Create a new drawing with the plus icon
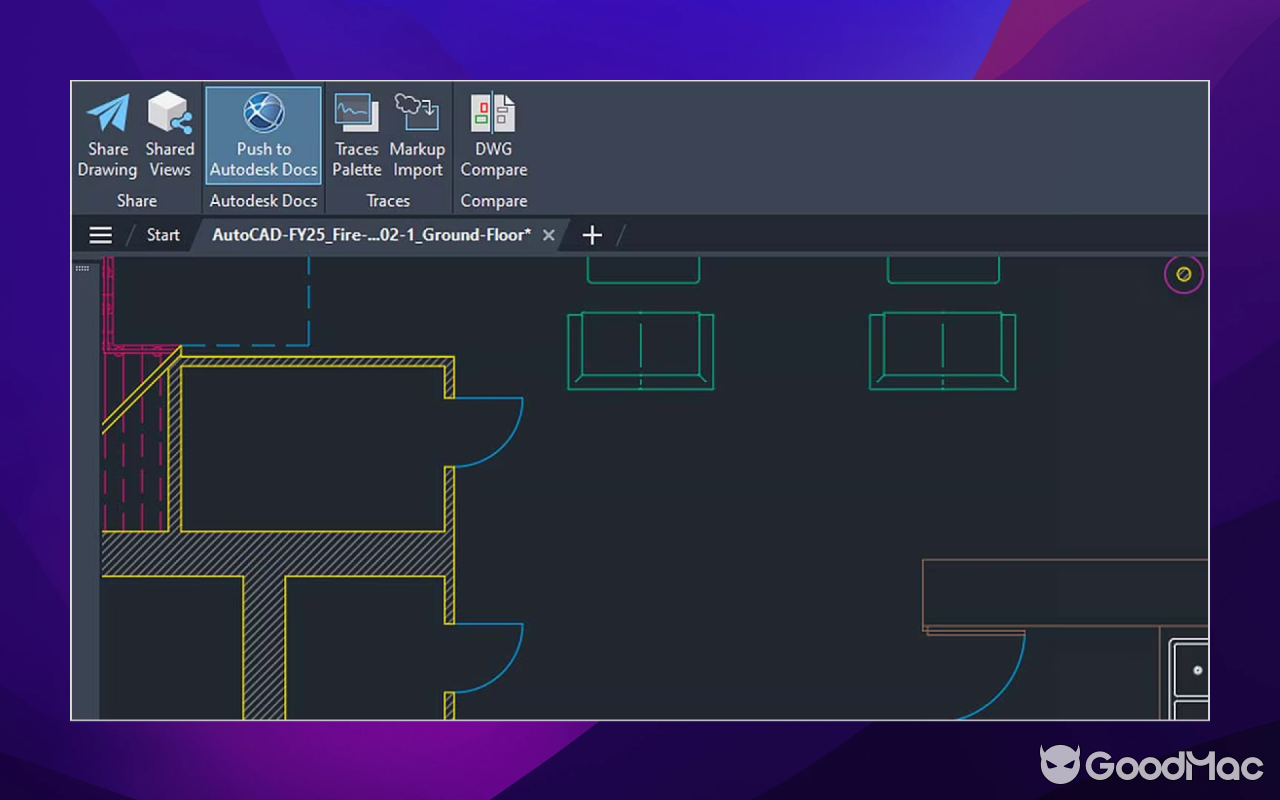Viewport: 1280px width, 800px height. pos(592,234)
